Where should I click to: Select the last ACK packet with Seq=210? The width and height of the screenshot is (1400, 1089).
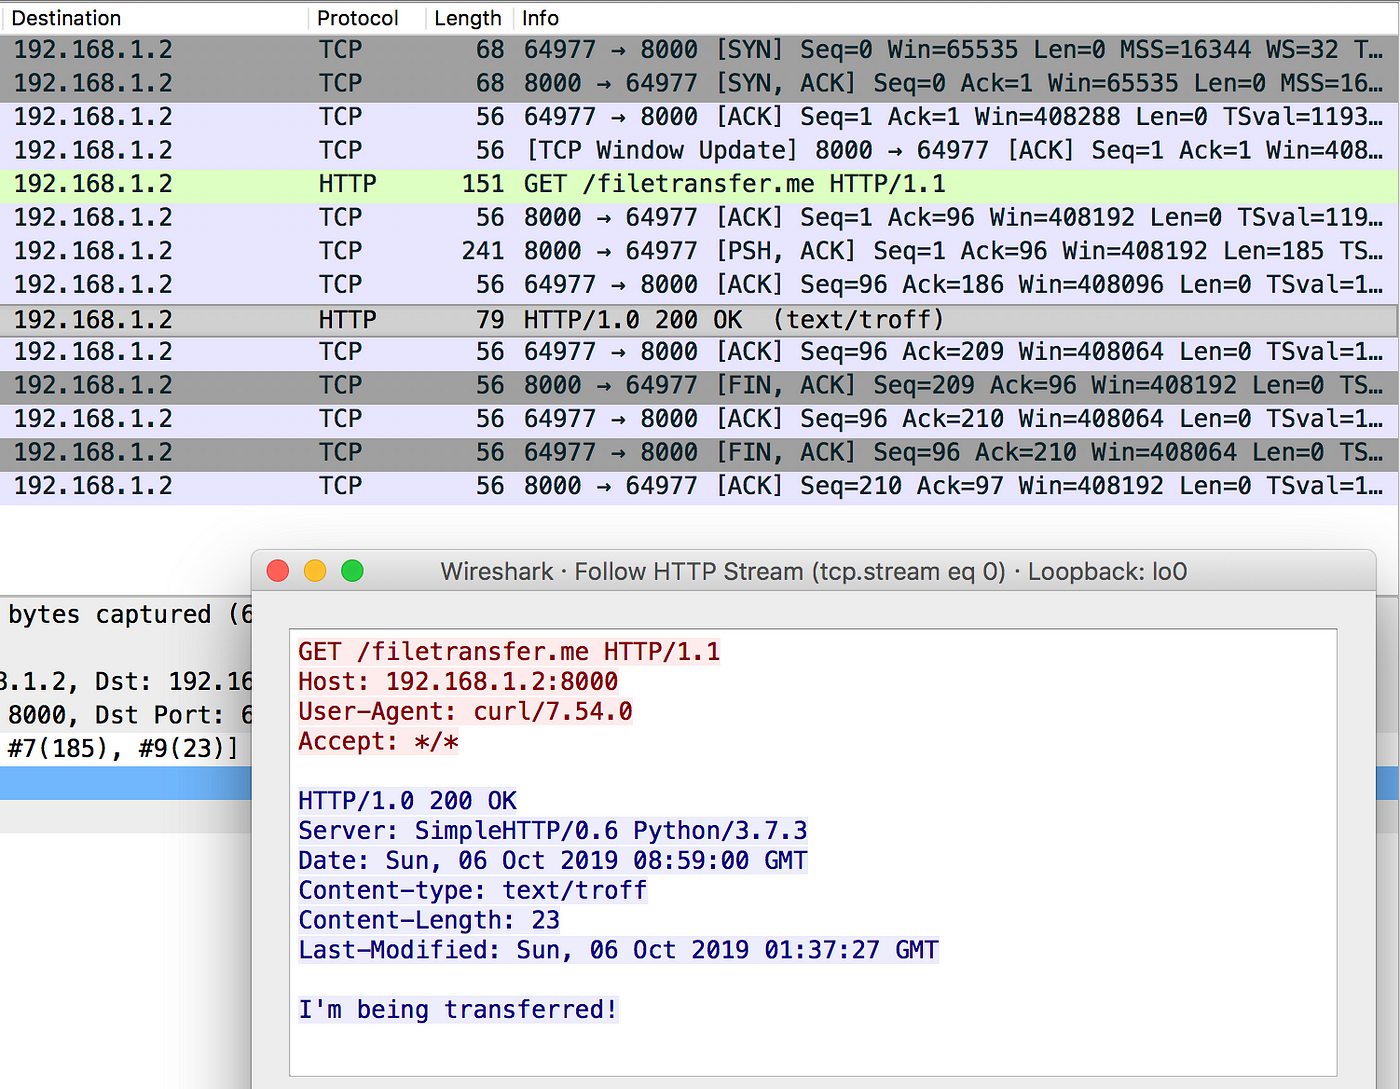(x=700, y=486)
